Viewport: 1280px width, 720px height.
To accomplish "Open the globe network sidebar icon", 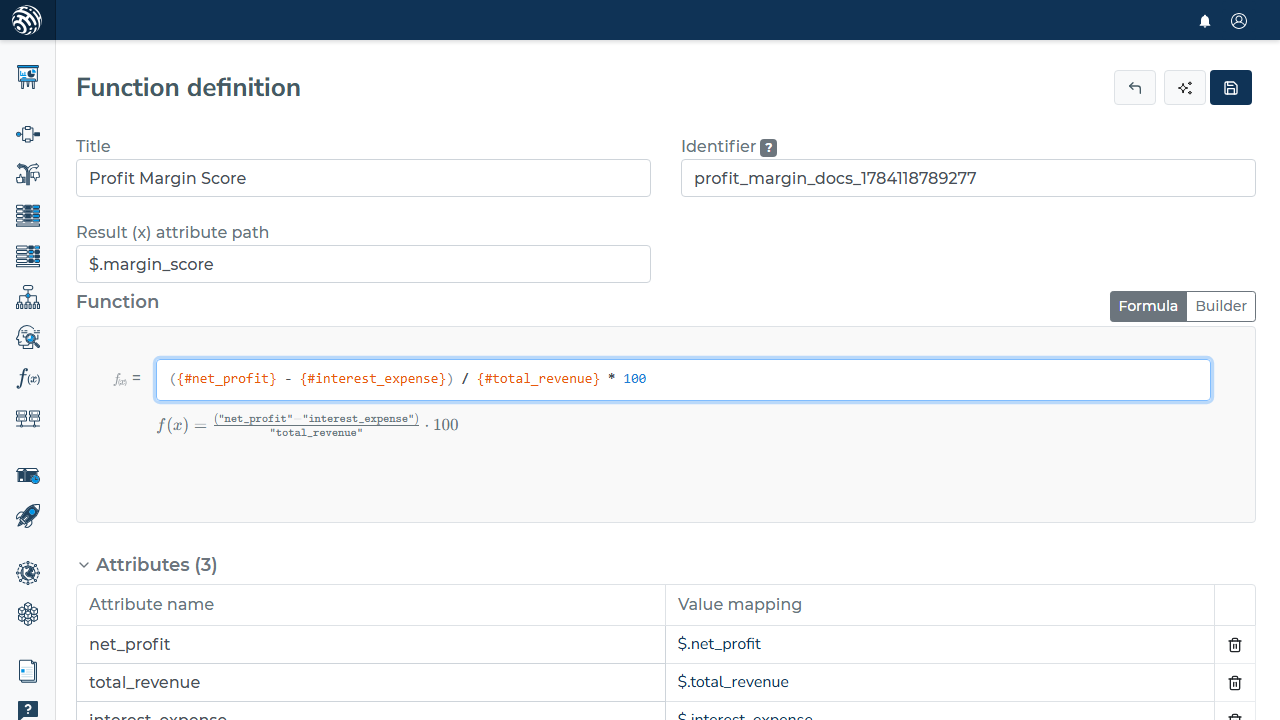I will (28, 573).
